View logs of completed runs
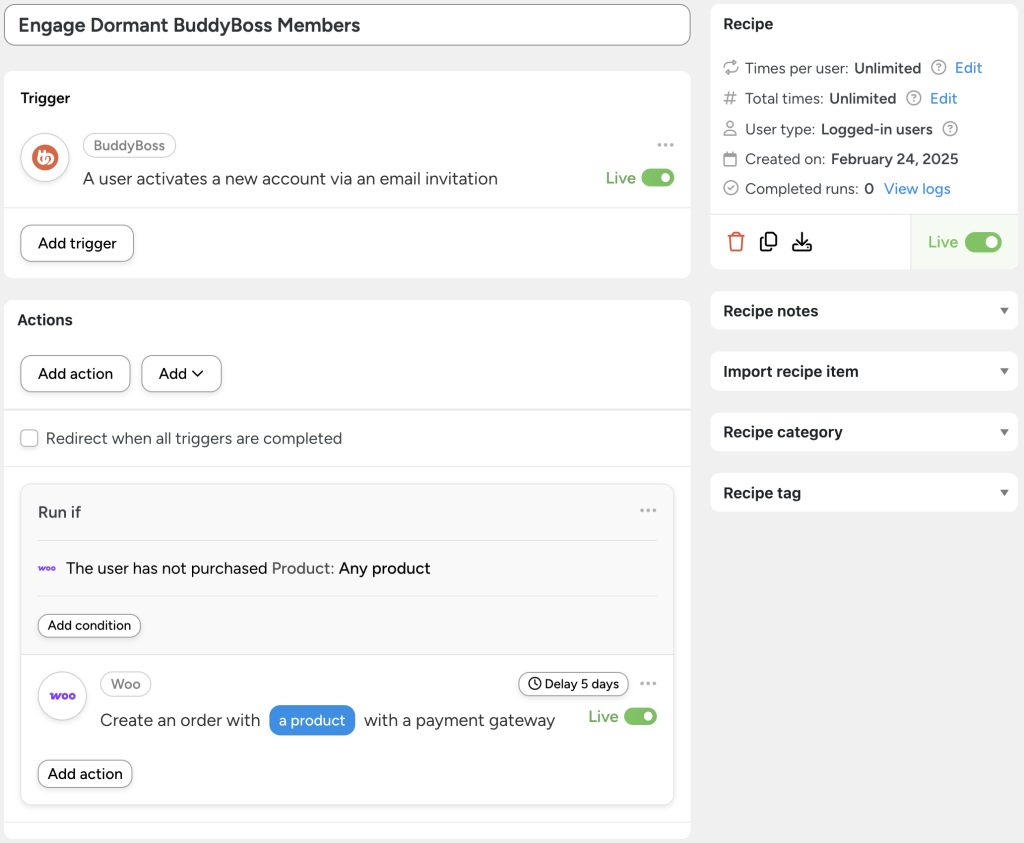Image resolution: width=1024 pixels, height=843 pixels. coord(917,188)
